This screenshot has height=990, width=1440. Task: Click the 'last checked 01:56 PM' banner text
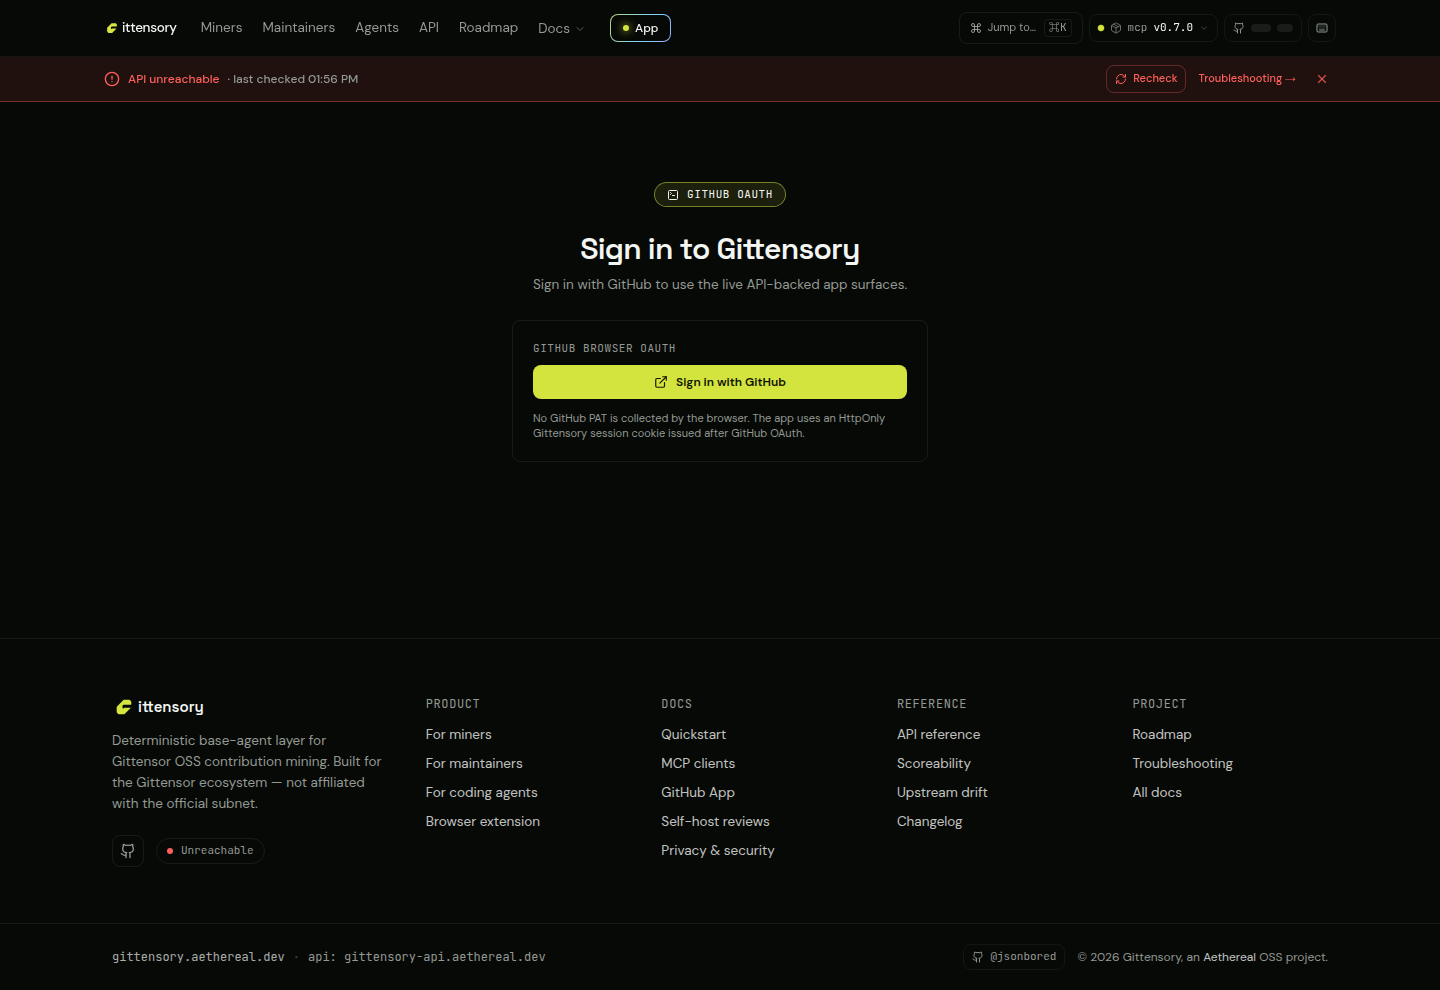295,79
